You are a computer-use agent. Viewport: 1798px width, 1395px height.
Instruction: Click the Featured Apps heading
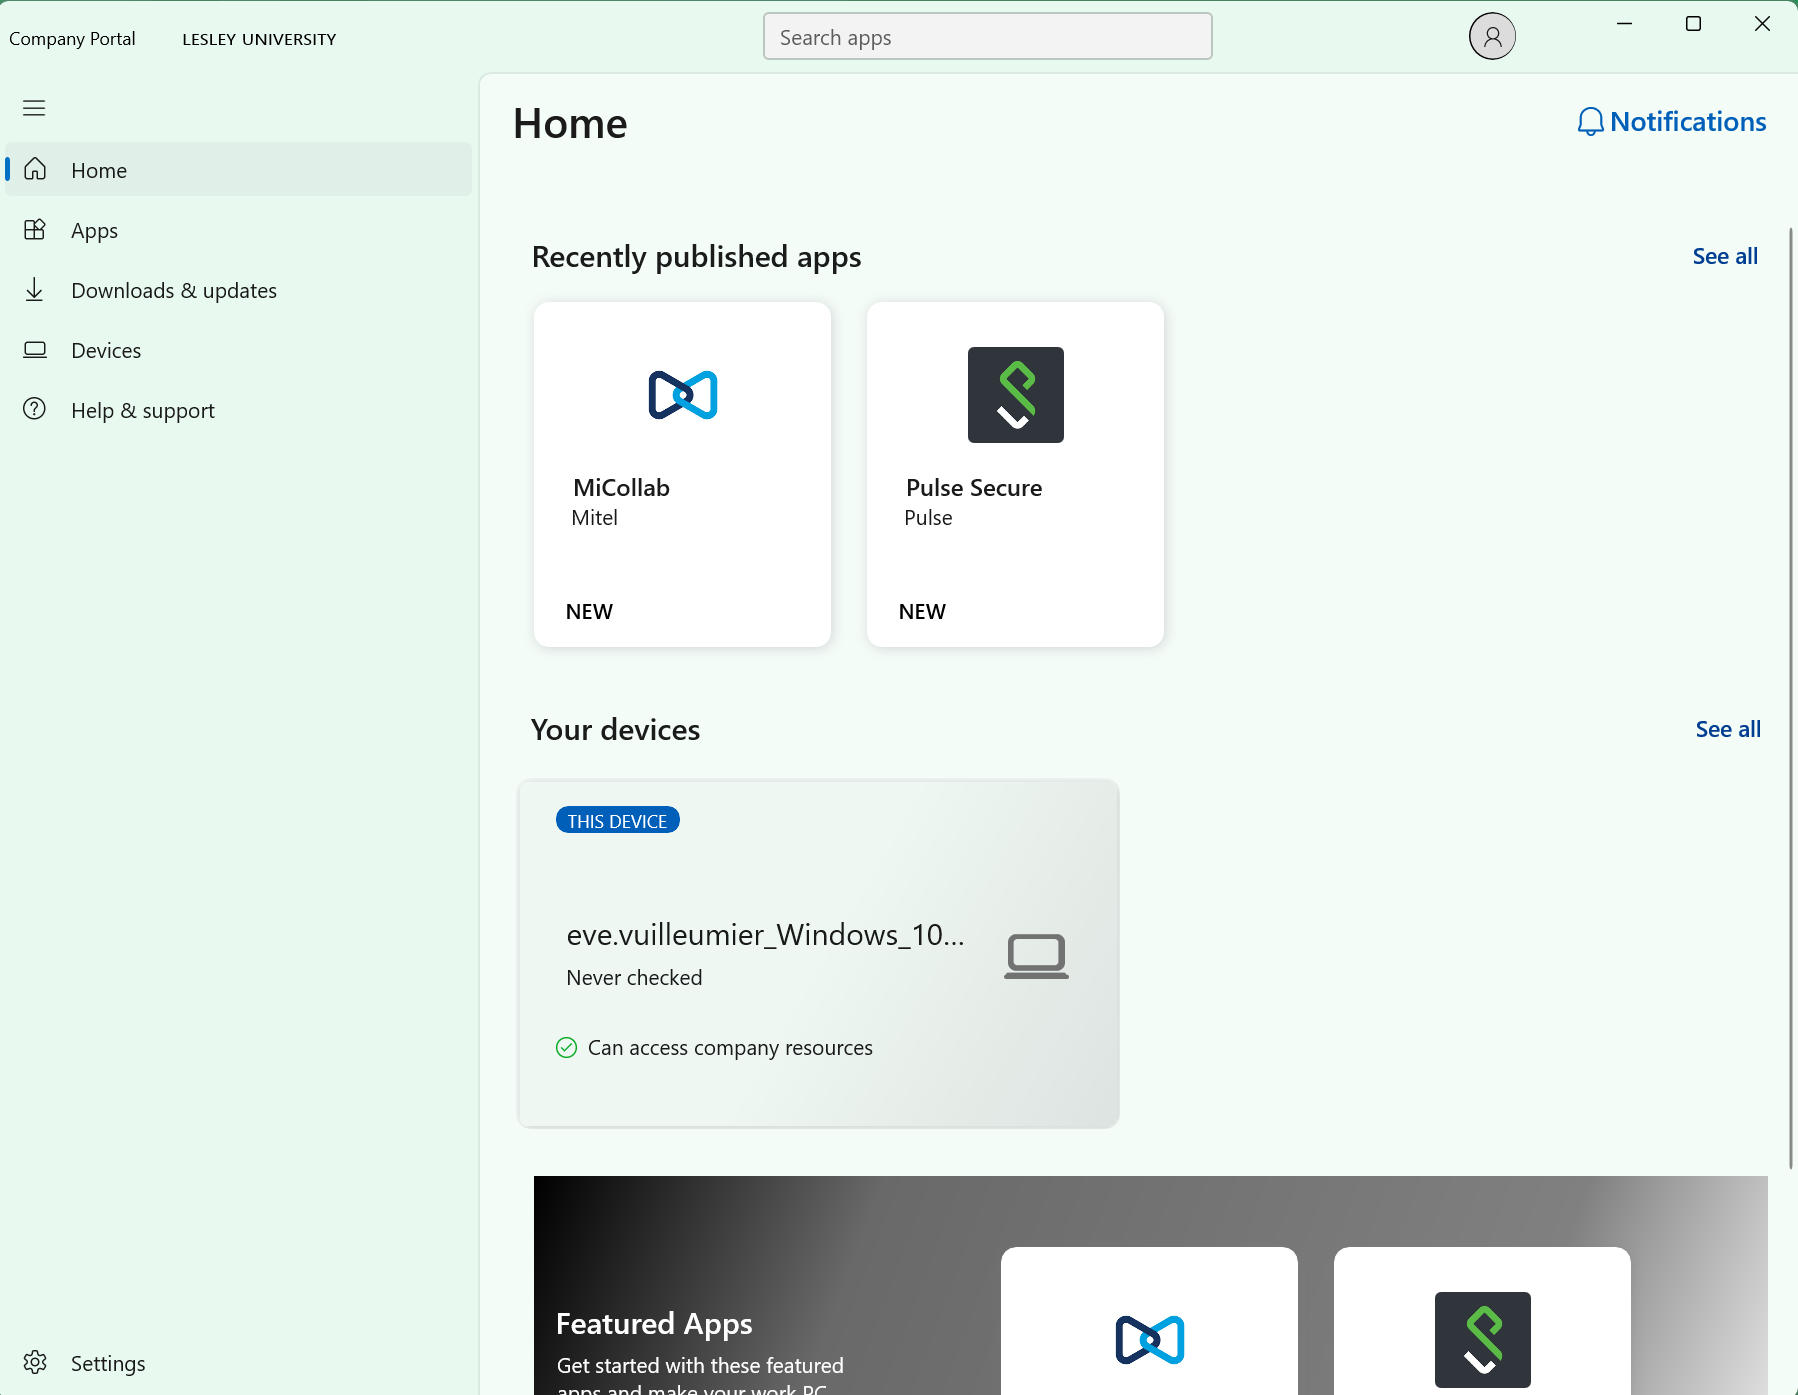[x=654, y=1323]
